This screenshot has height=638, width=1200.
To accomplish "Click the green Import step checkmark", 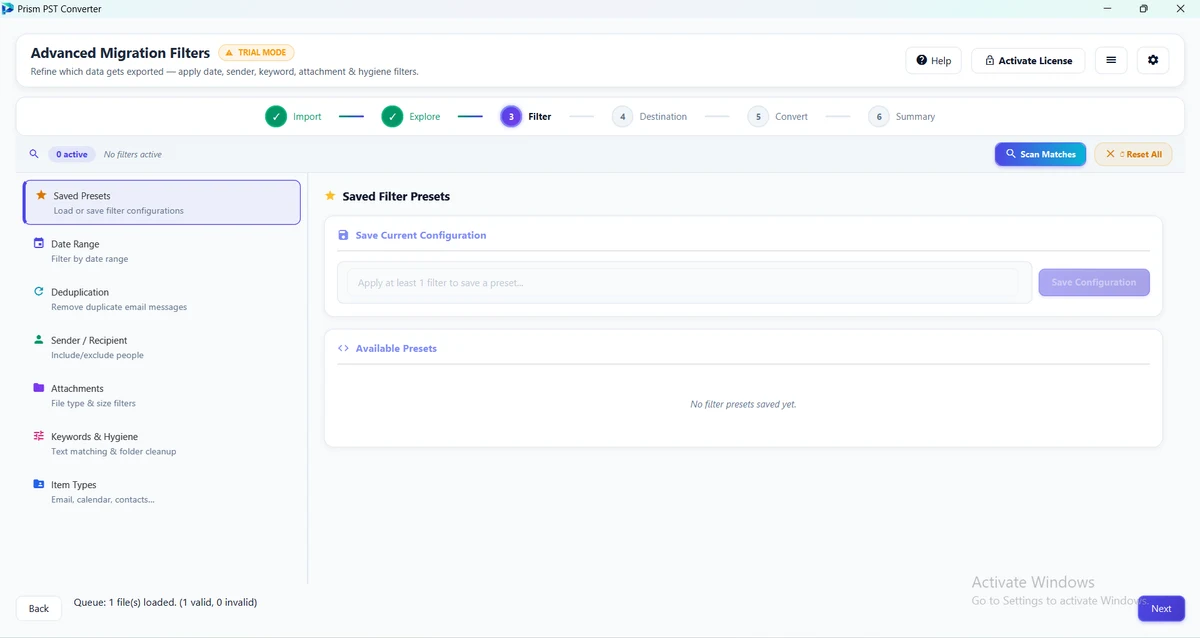I will tap(276, 116).
